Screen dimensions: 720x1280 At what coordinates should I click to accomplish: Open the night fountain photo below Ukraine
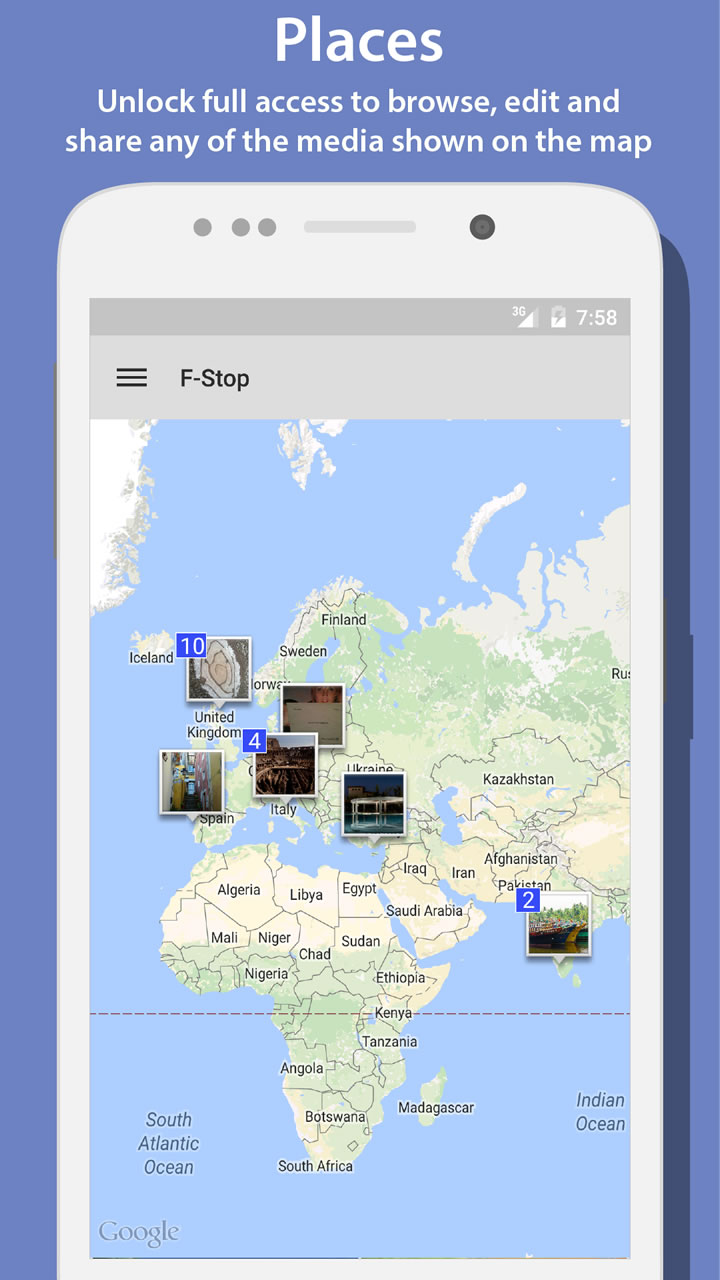(373, 803)
